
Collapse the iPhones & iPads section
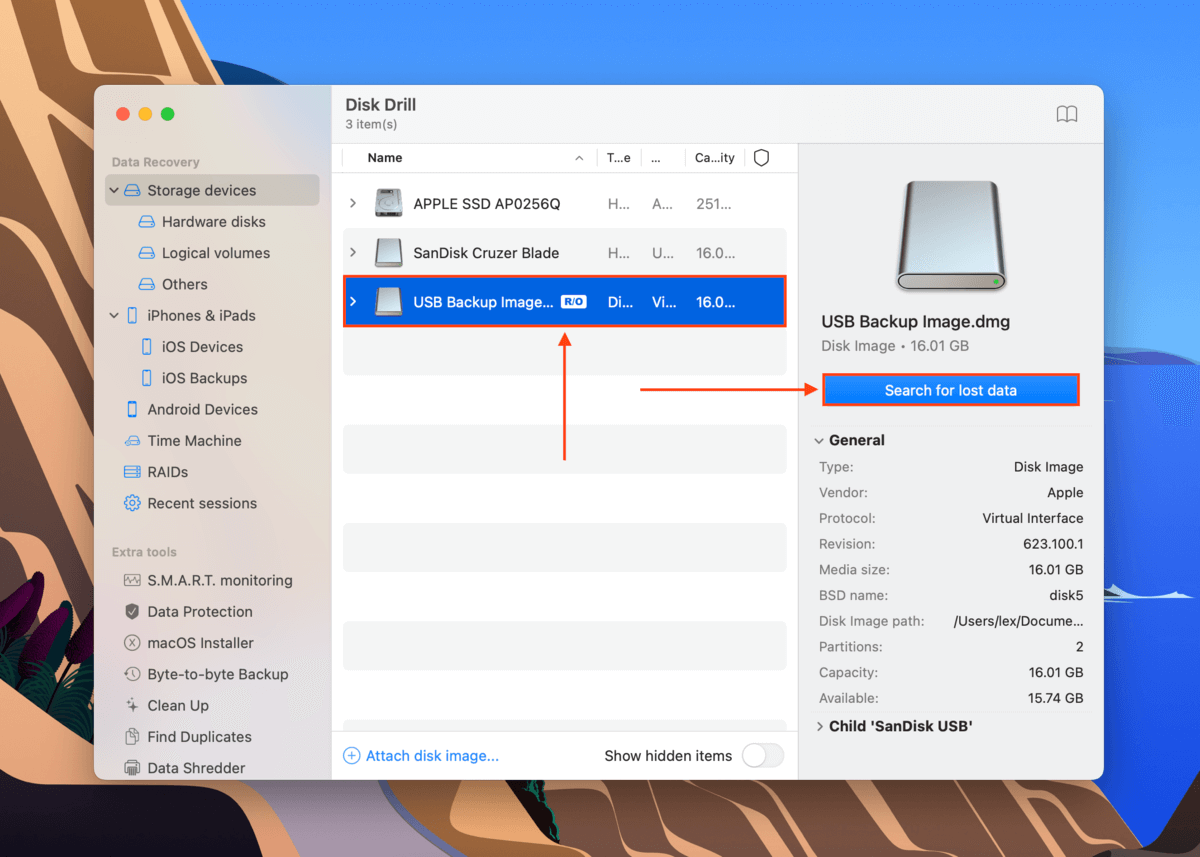[x=114, y=315]
